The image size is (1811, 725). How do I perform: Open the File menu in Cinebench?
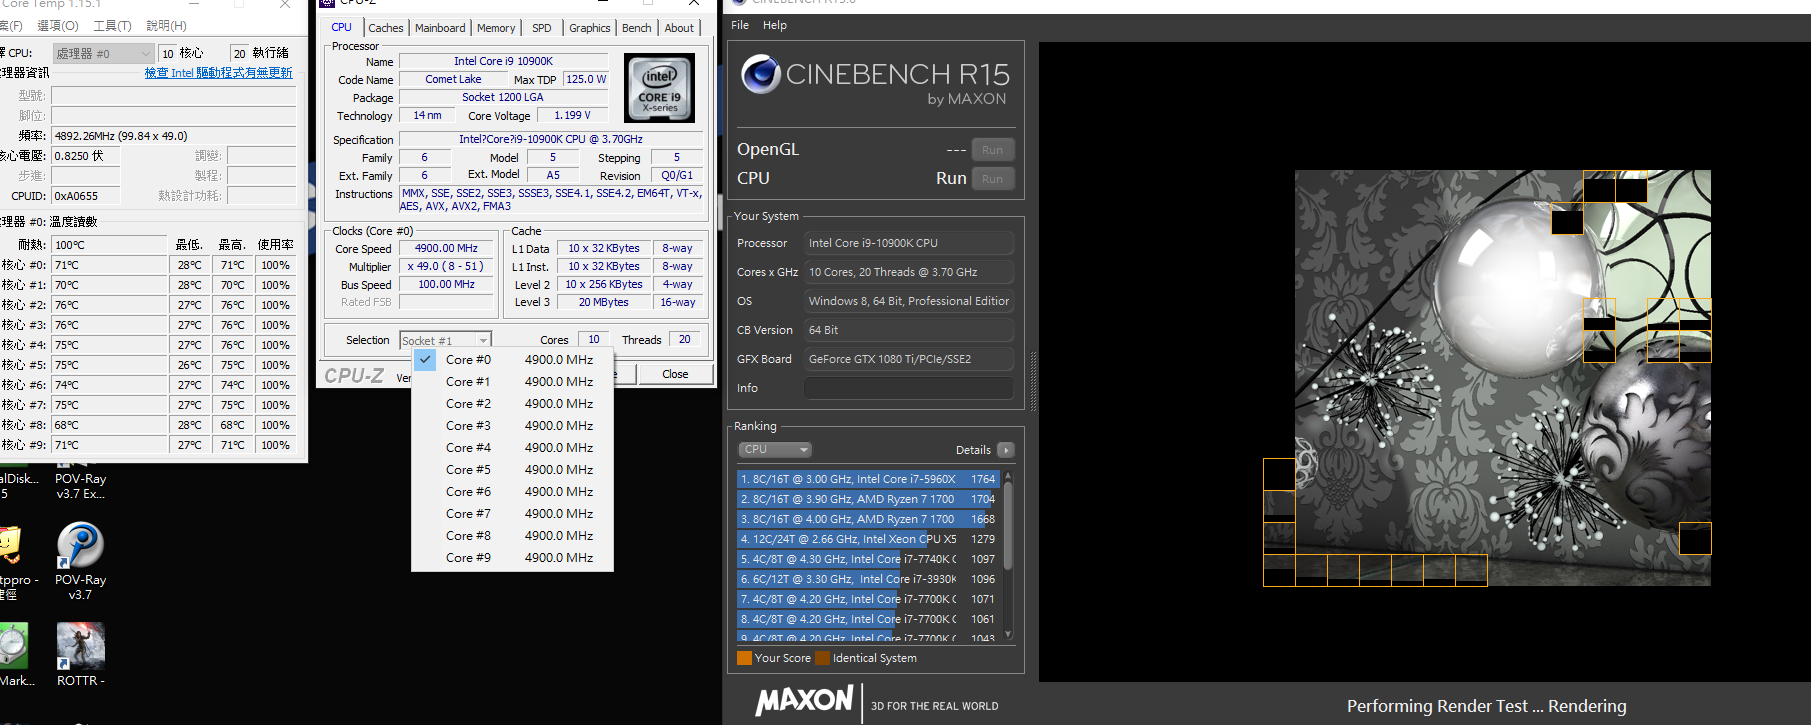pos(740,25)
